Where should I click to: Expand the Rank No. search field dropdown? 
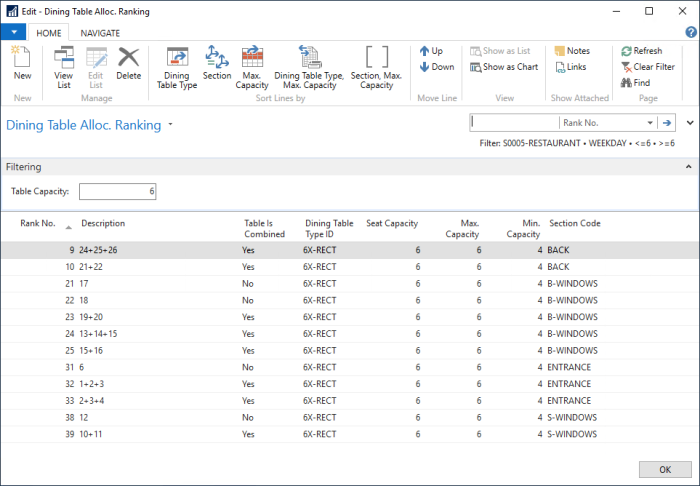point(650,122)
